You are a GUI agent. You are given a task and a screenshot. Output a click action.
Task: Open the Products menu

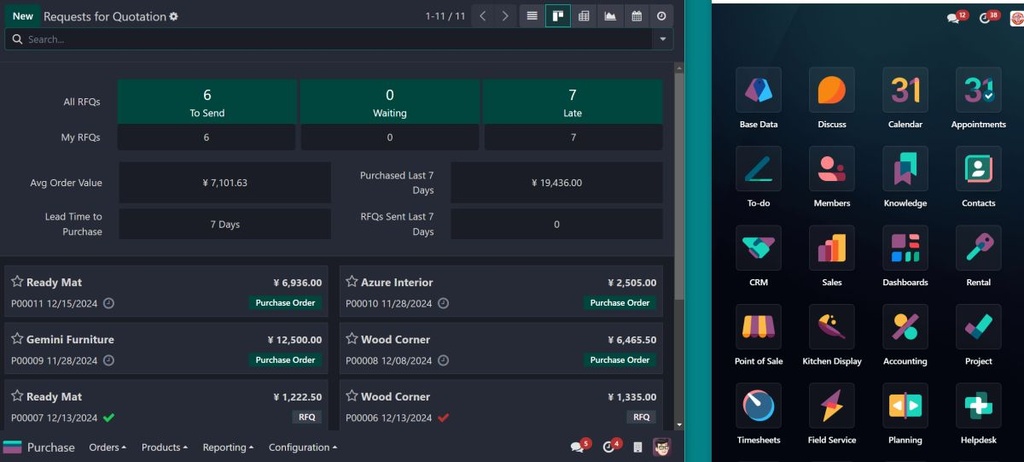[x=165, y=448]
